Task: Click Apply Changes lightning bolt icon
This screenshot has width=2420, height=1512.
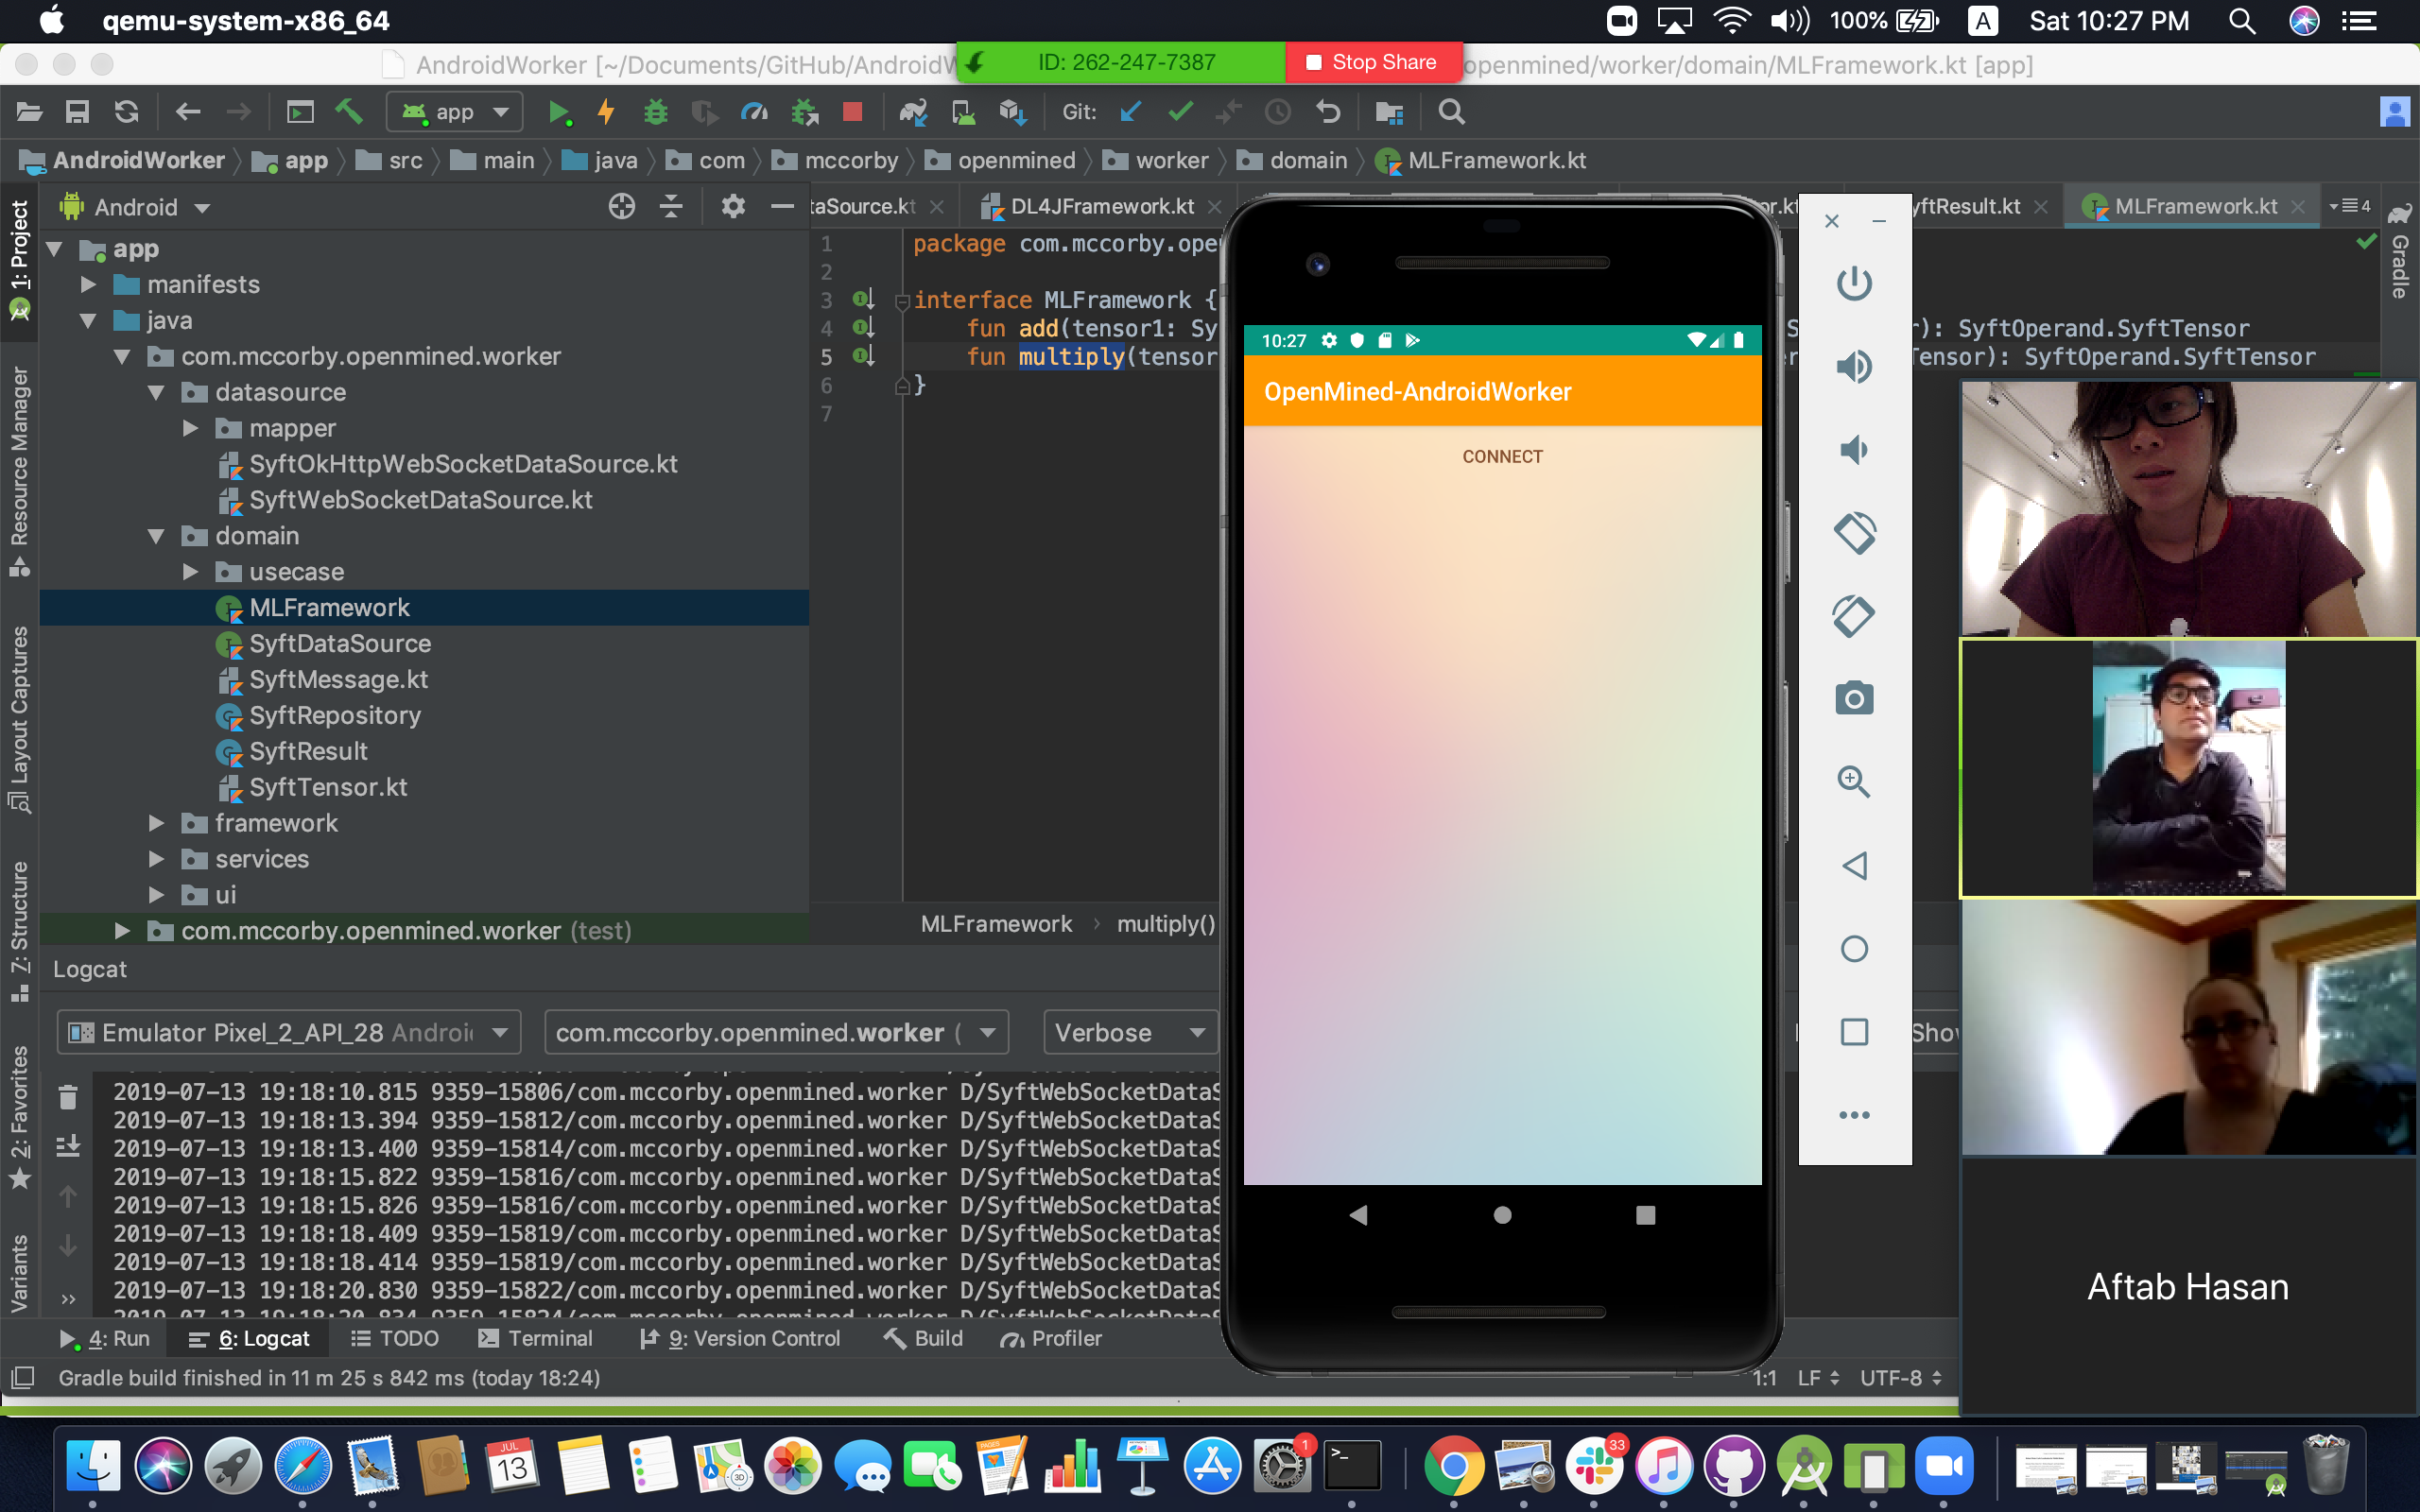Action: click(606, 112)
